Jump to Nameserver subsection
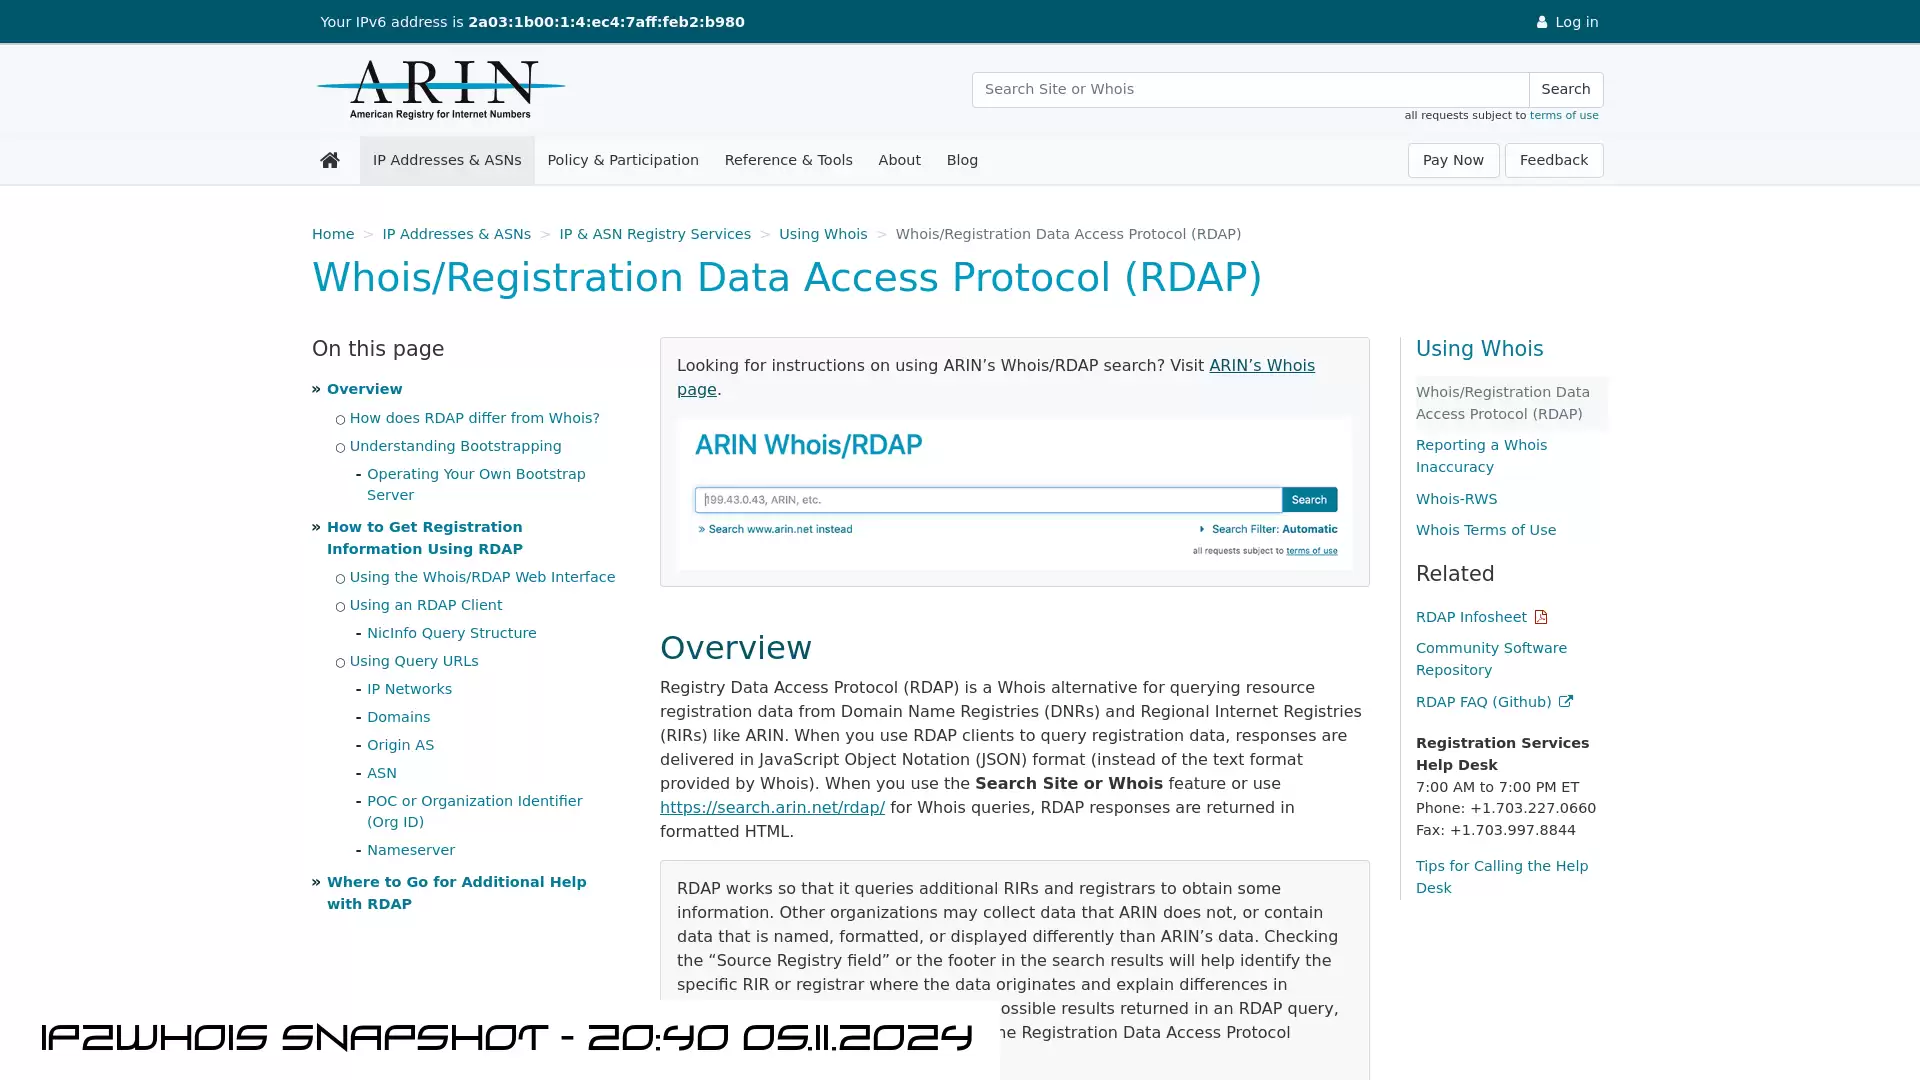Screen dimensions: 1920x1080 point(410,850)
